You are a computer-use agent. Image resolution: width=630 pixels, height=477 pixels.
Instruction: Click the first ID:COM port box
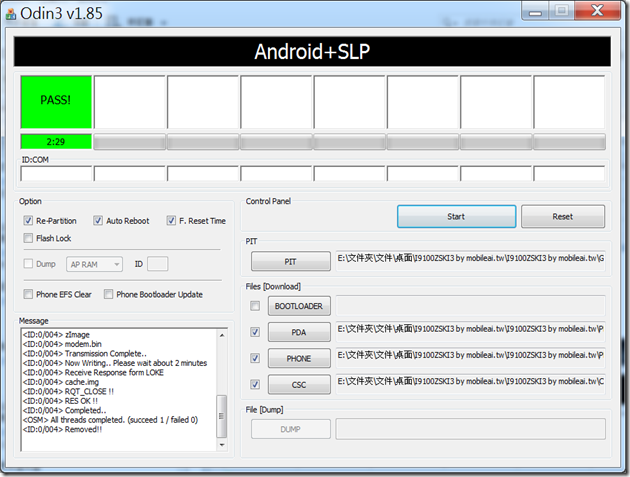(56, 174)
